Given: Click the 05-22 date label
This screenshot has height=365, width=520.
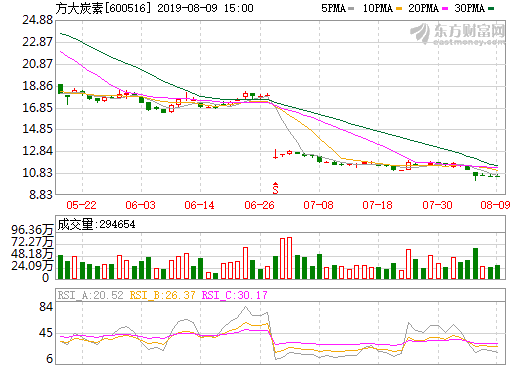Looking at the screenshot, I should tap(81, 205).
